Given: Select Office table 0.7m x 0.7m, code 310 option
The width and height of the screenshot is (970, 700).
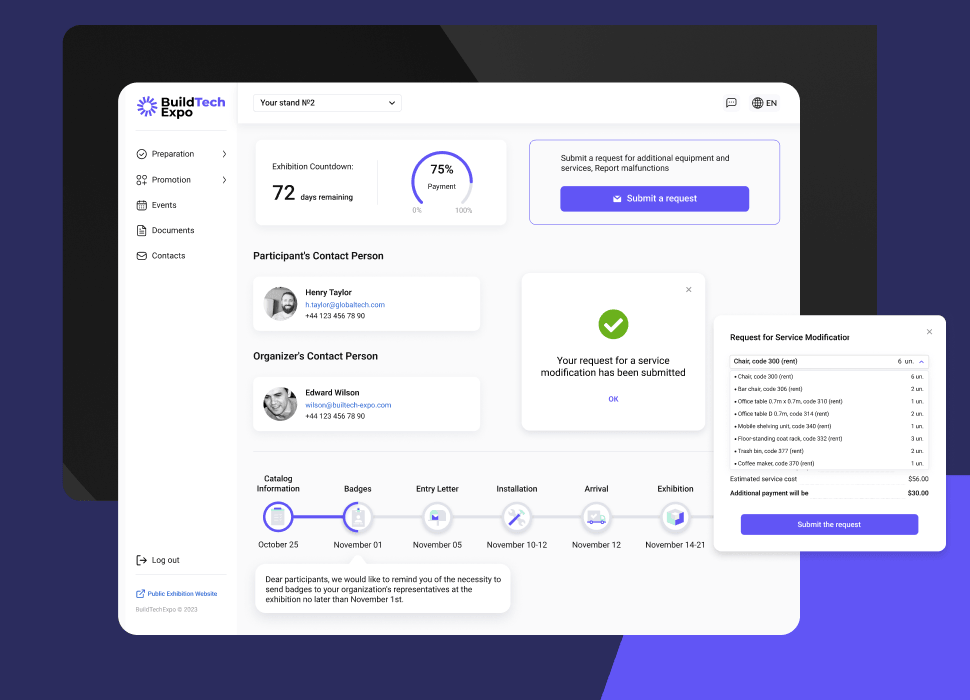Looking at the screenshot, I should tap(829, 401).
